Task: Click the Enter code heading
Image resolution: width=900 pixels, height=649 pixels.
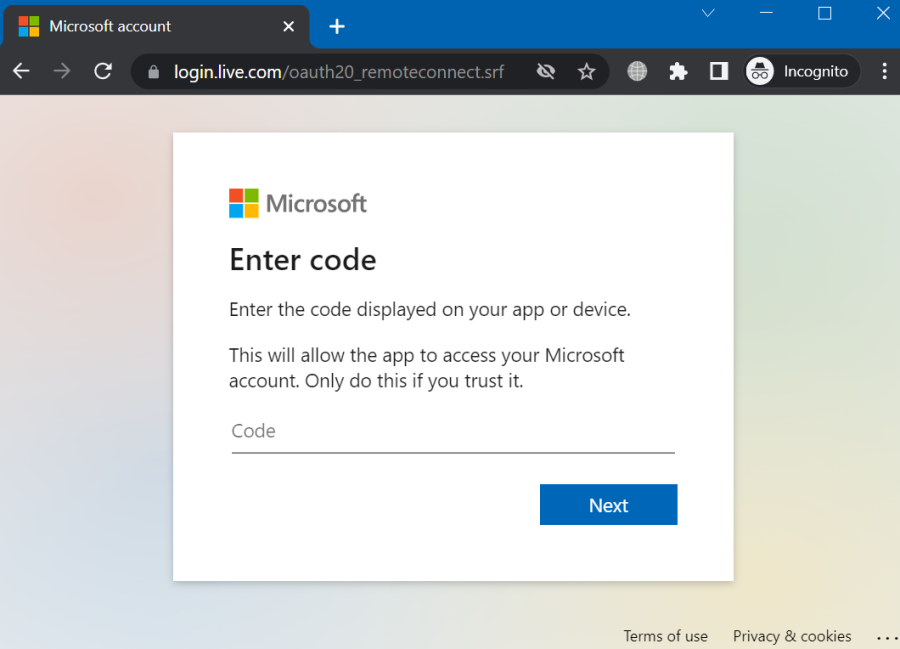Action: click(x=302, y=260)
